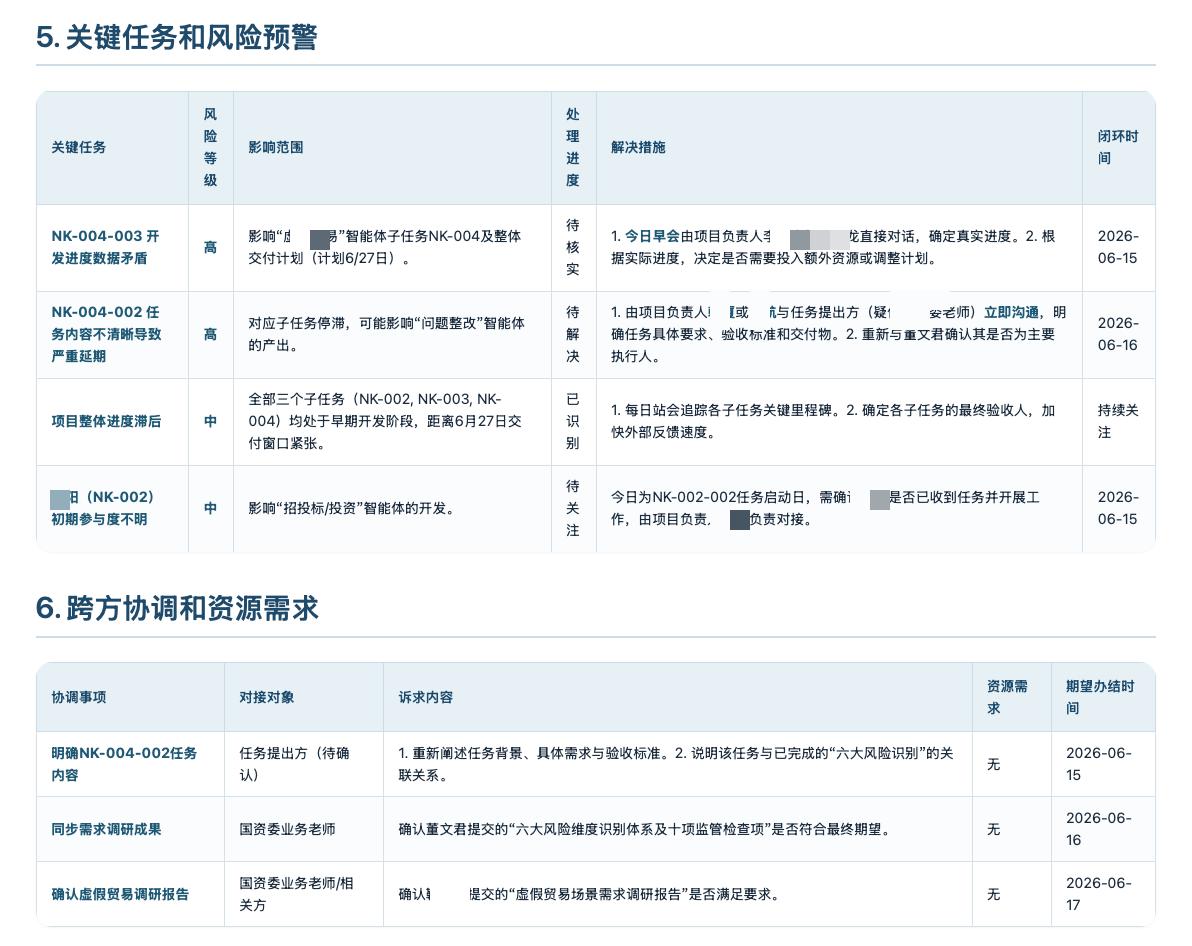Click '高' risk level in NK-004-002 row

tap(211, 334)
